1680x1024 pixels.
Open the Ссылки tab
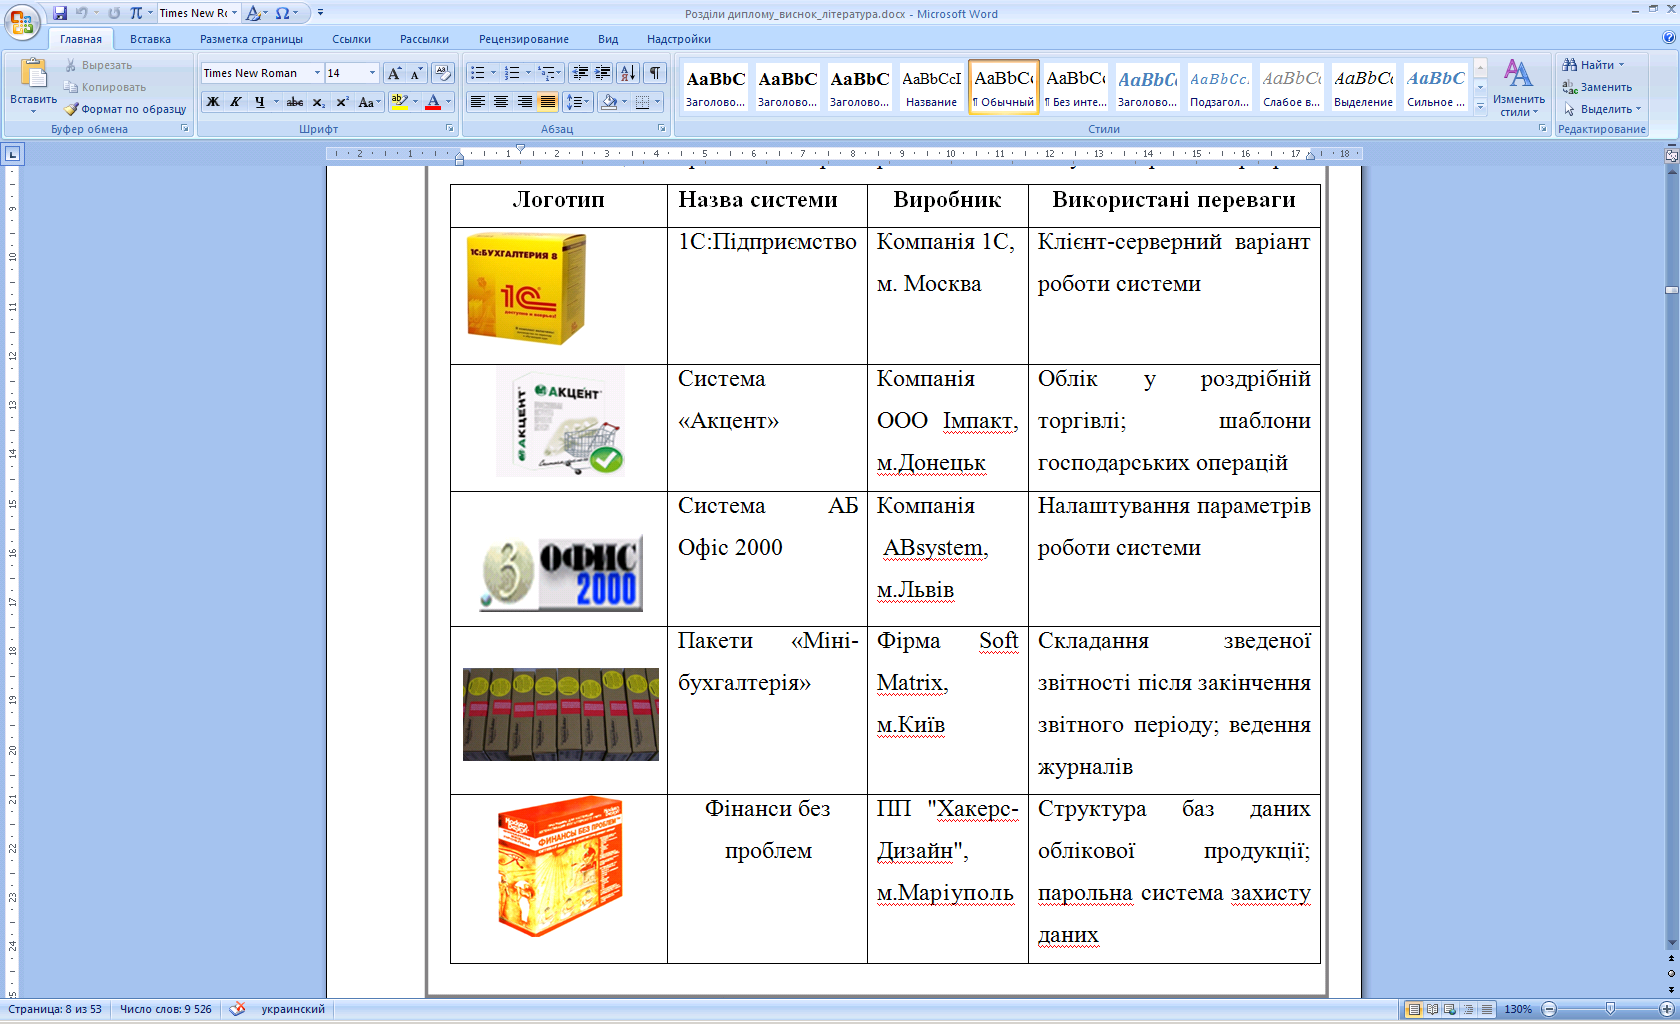tap(351, 39)
